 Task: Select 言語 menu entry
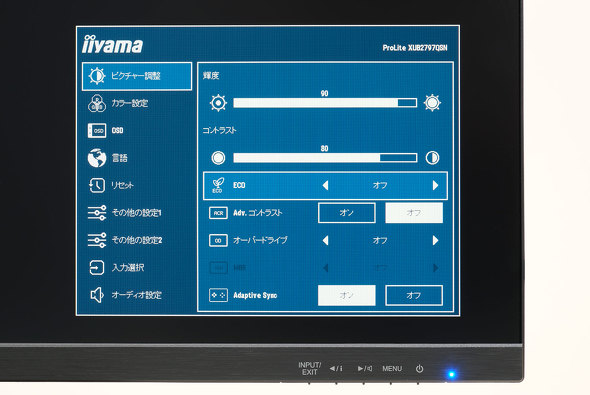coord(119,158)
